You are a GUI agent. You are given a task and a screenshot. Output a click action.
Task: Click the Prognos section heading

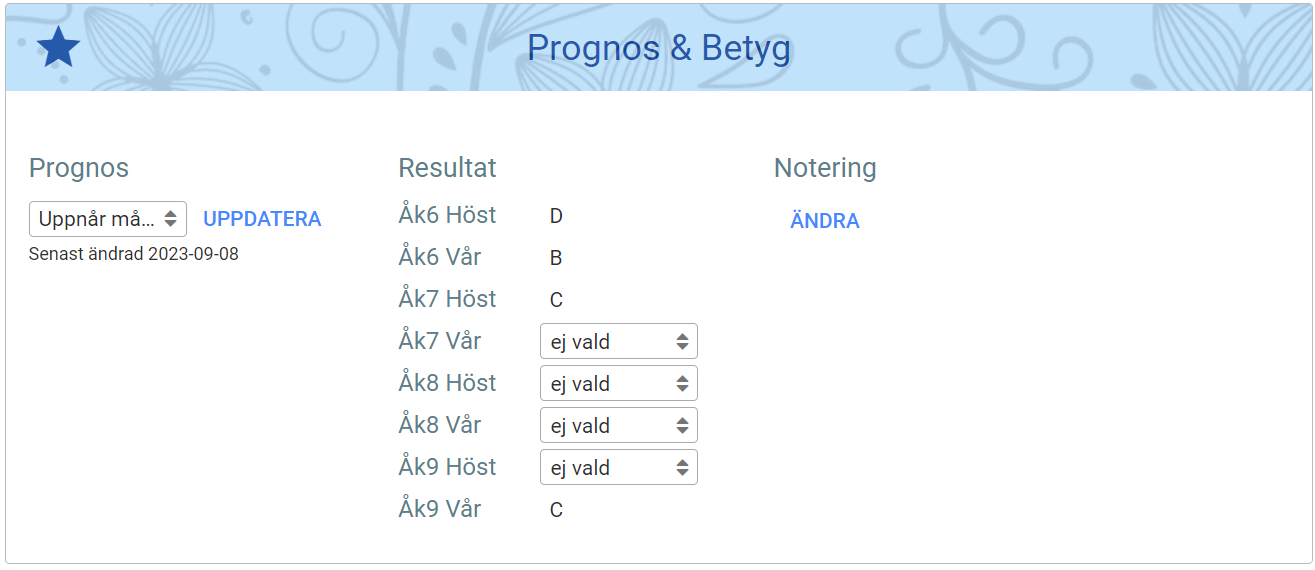tap(79, 168)
